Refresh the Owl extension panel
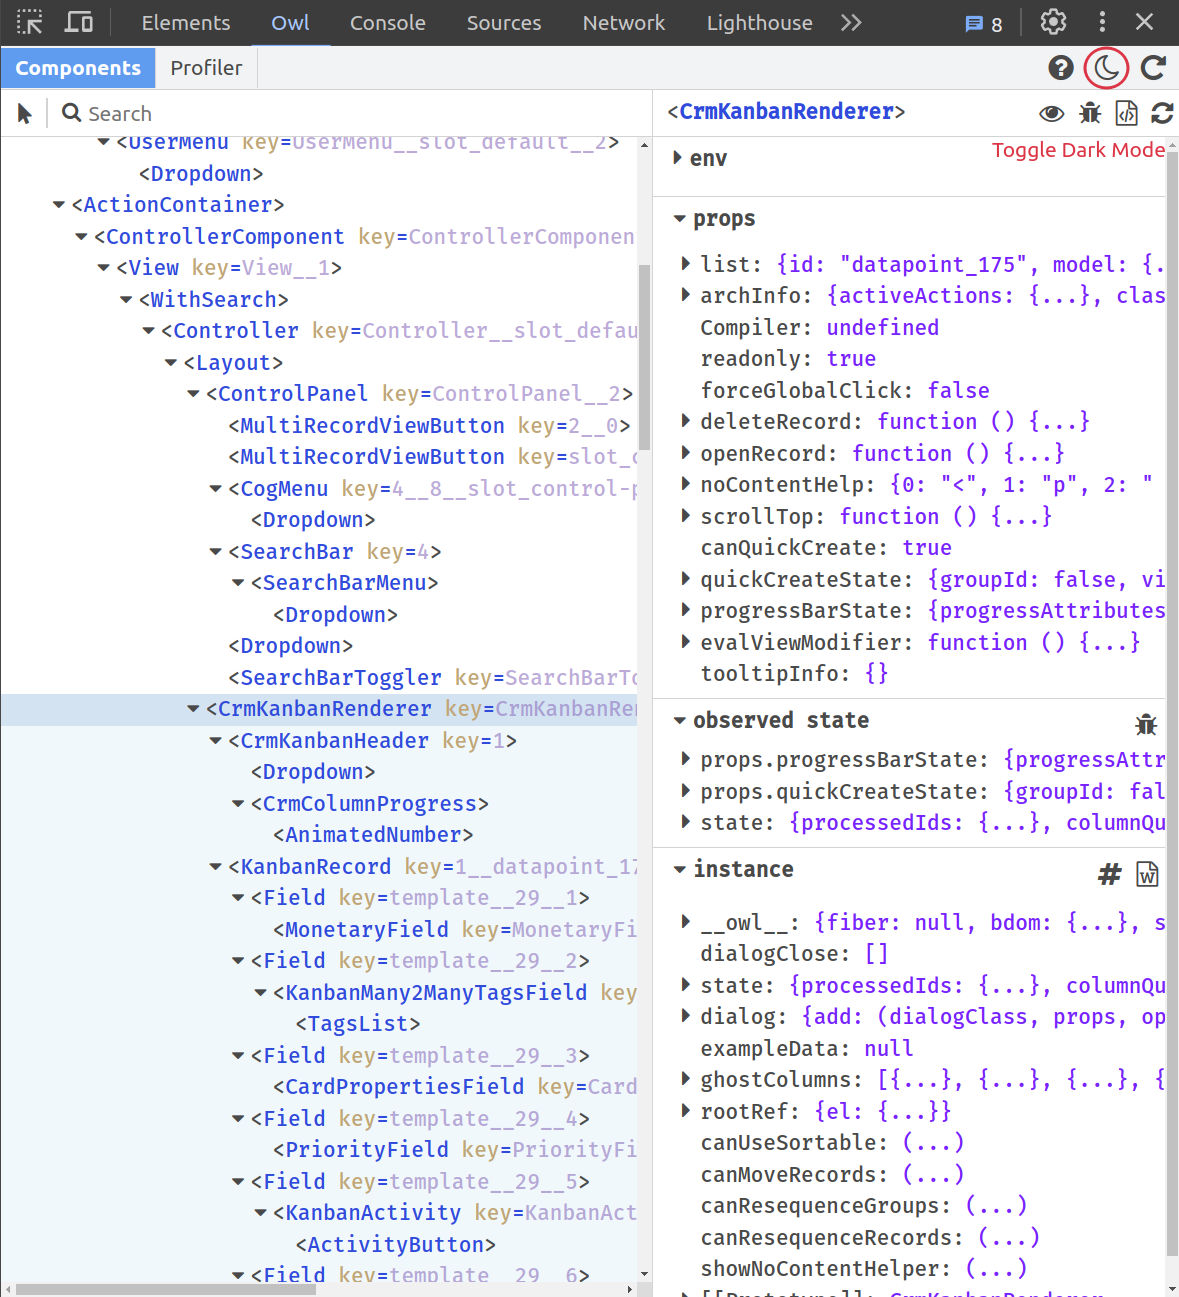Viewport: 1179px width, 1297px height. click(x=1153, y=68)
